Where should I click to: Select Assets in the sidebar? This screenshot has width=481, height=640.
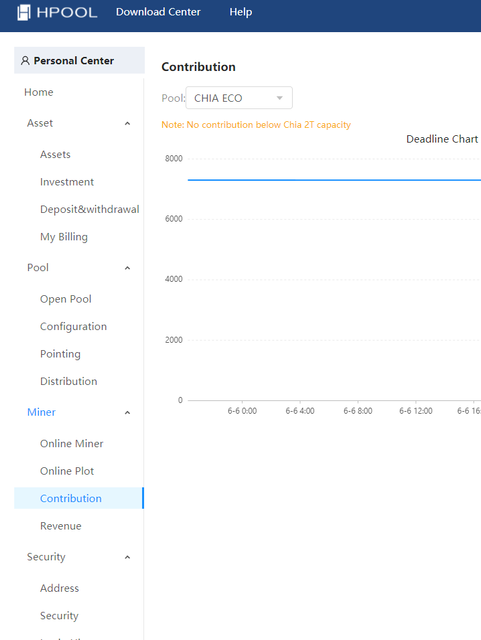55,154
